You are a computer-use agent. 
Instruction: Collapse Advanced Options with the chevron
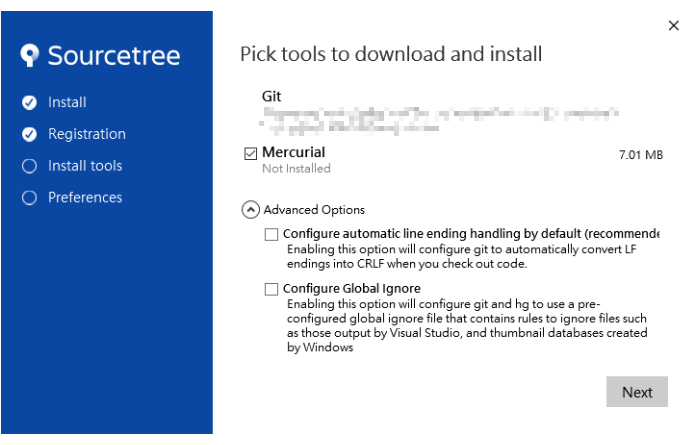(250, 210)
